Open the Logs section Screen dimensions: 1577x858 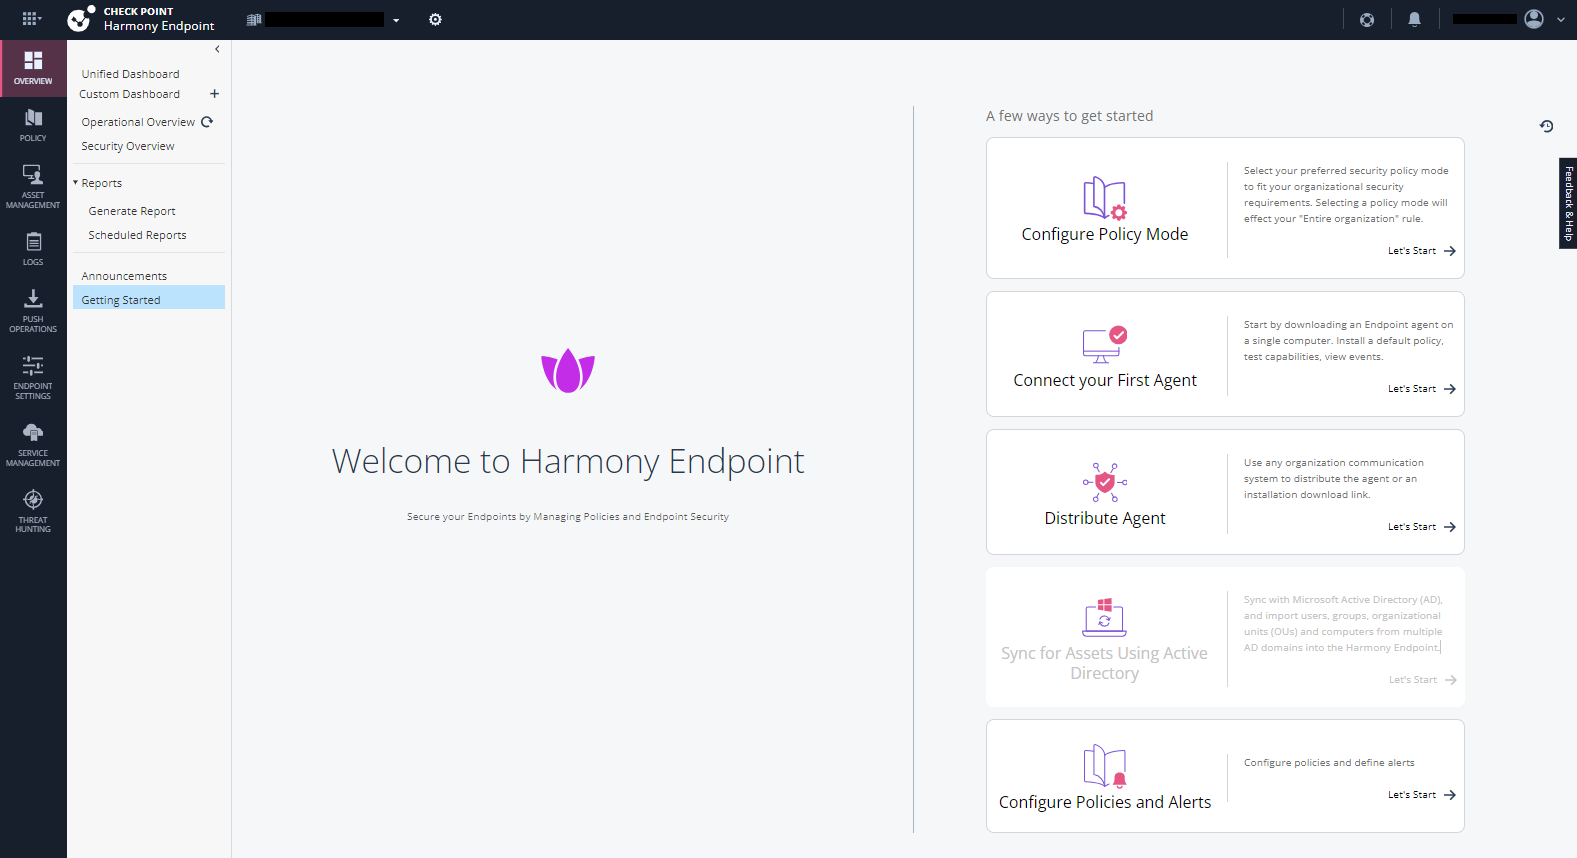(x=33, y=249)
